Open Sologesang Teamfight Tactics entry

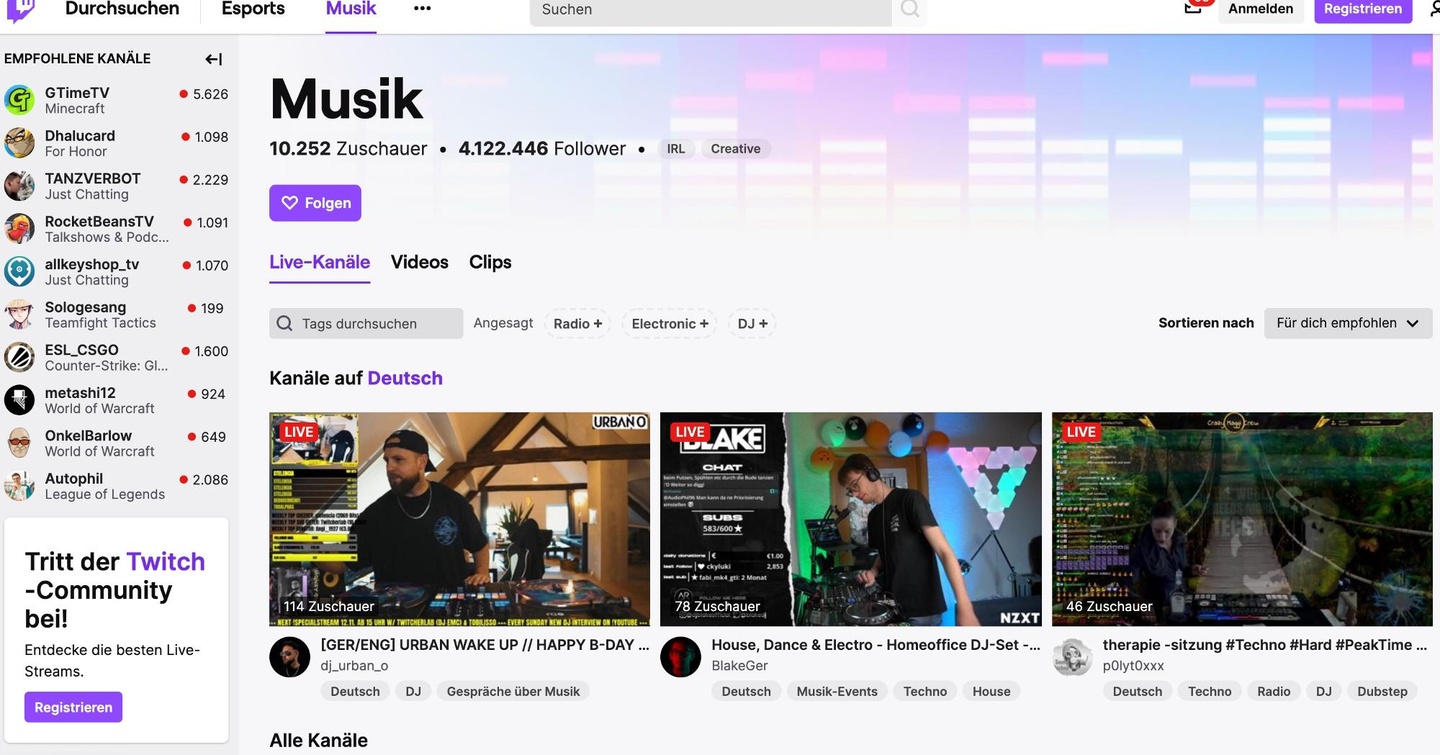119,314
